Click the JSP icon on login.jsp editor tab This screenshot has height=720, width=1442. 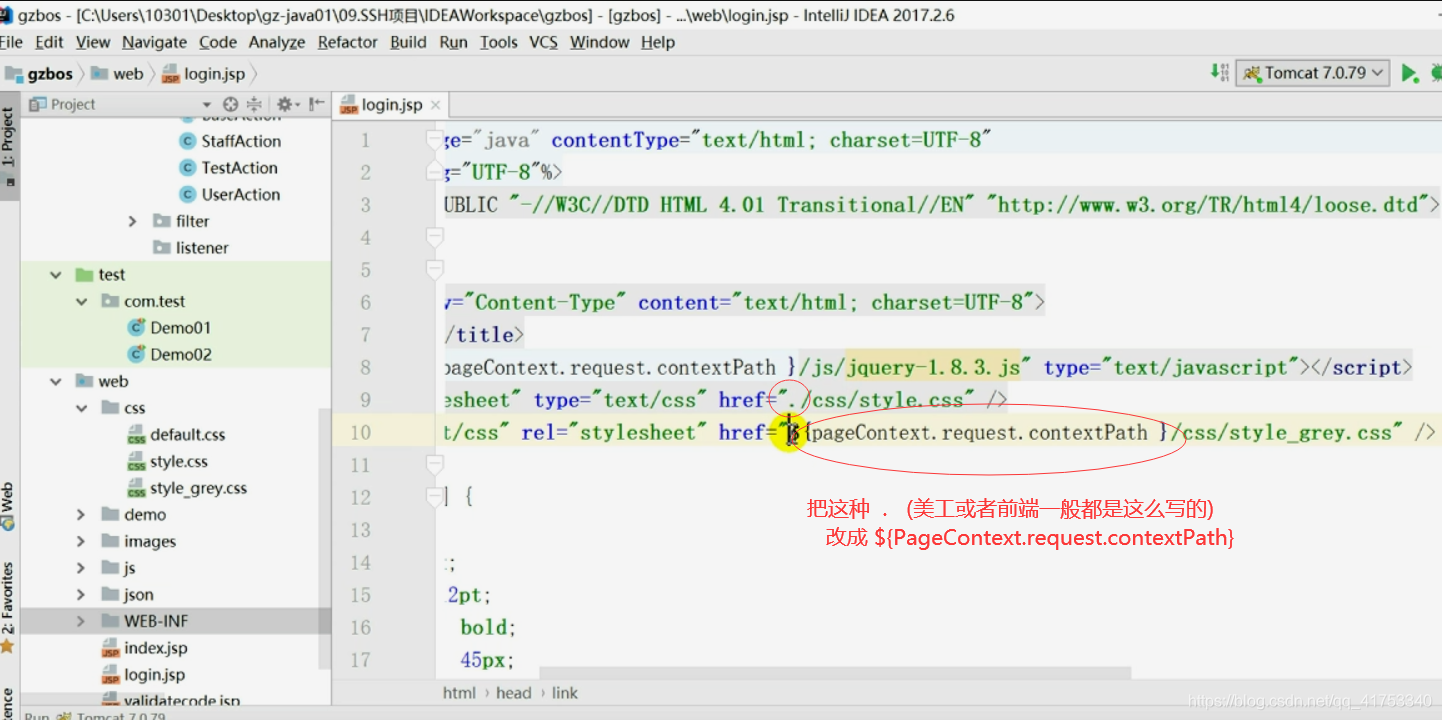pos(349,105)
